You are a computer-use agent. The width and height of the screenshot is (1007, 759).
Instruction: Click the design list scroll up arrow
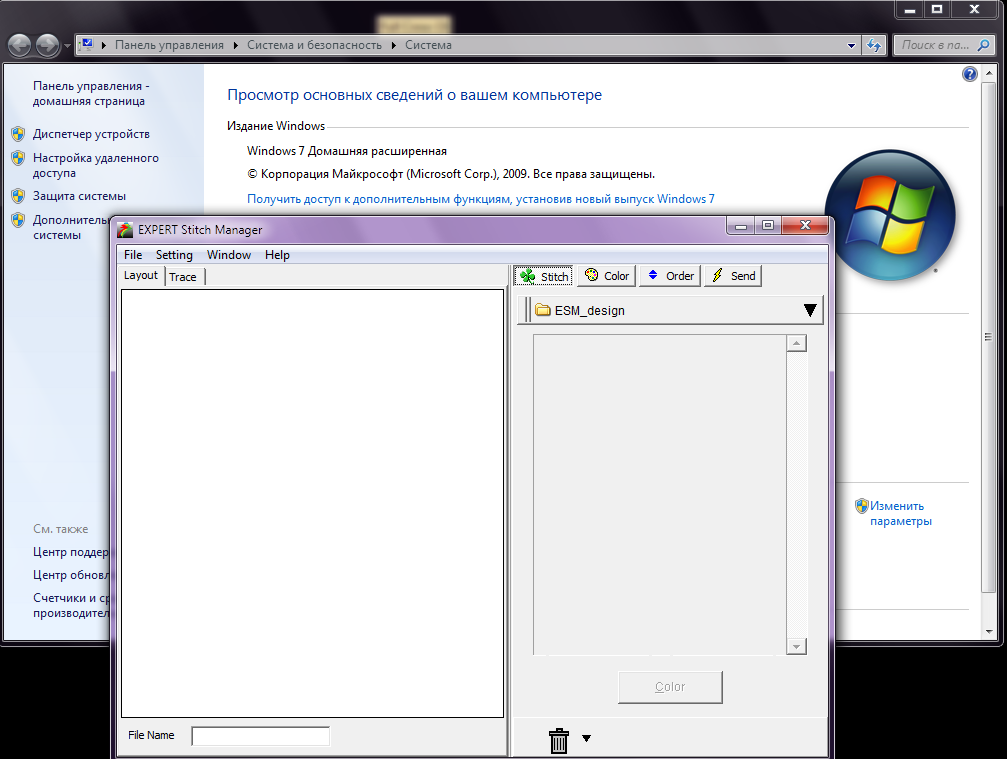coord(797,344)
